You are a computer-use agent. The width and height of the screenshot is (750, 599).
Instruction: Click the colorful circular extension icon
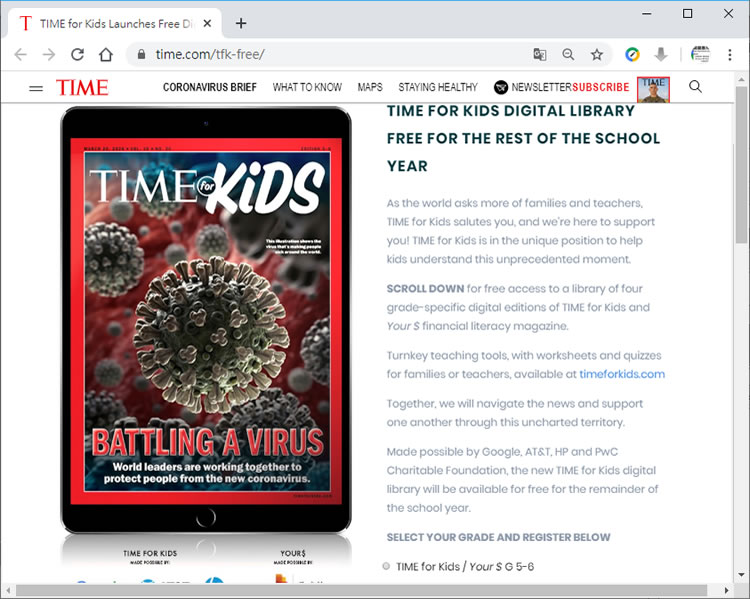(632, 55)
